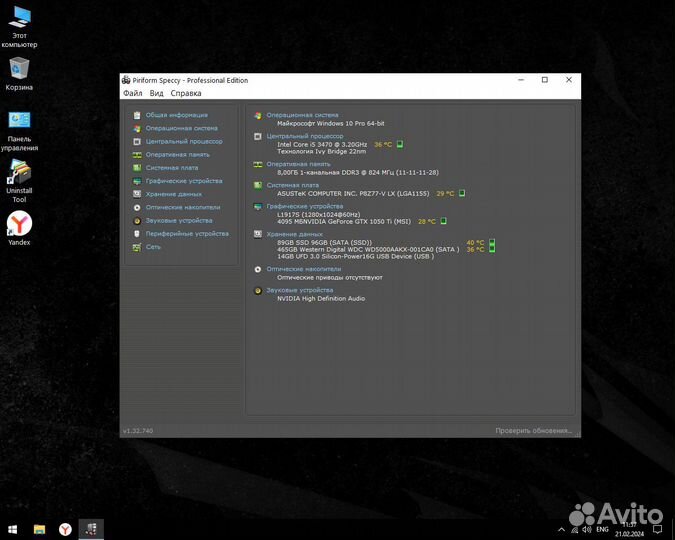Image resolution: width=675 pixels, height=540 pixels.
Task: Open the Вид menu
Action: (156, 93)
